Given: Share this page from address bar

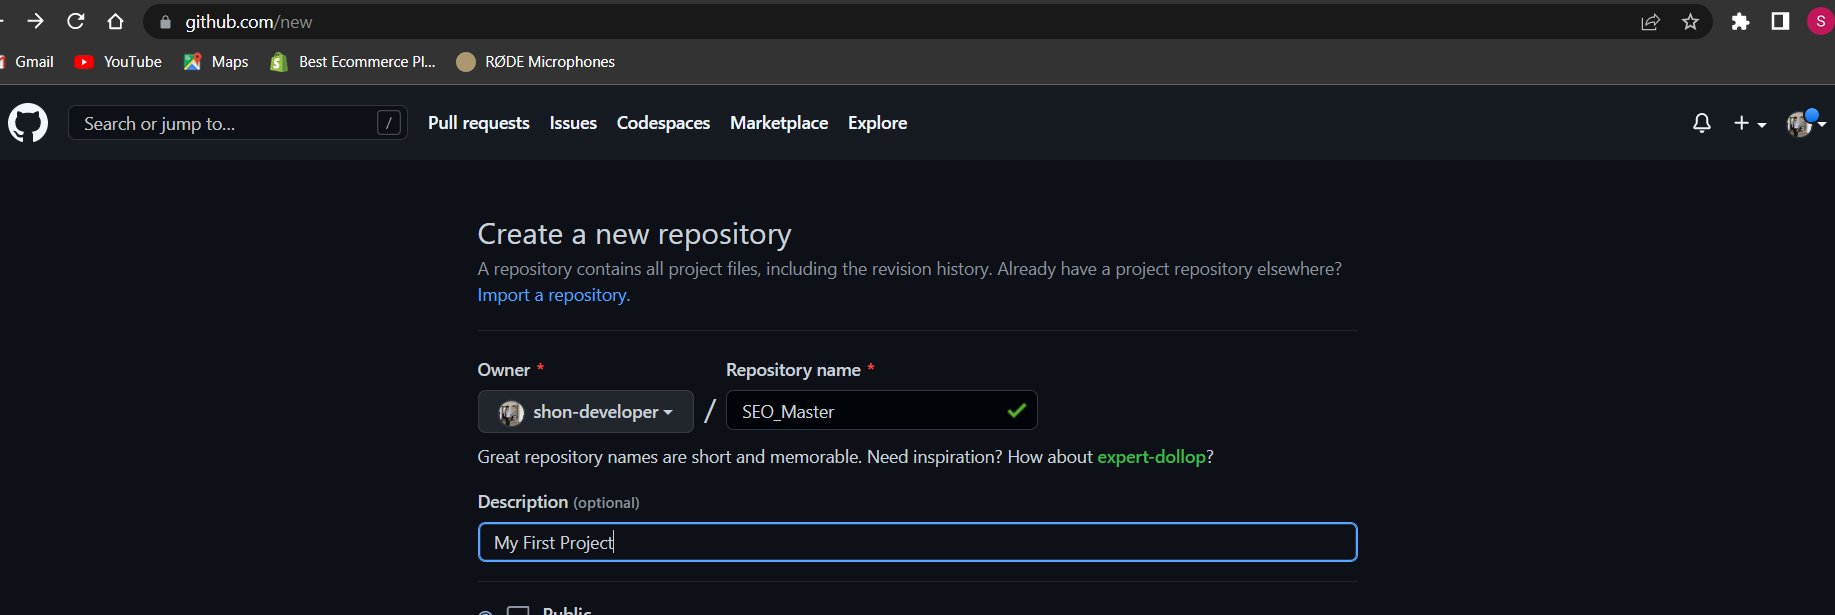Looking at the screenshot, I should (x=1650, y=21).
